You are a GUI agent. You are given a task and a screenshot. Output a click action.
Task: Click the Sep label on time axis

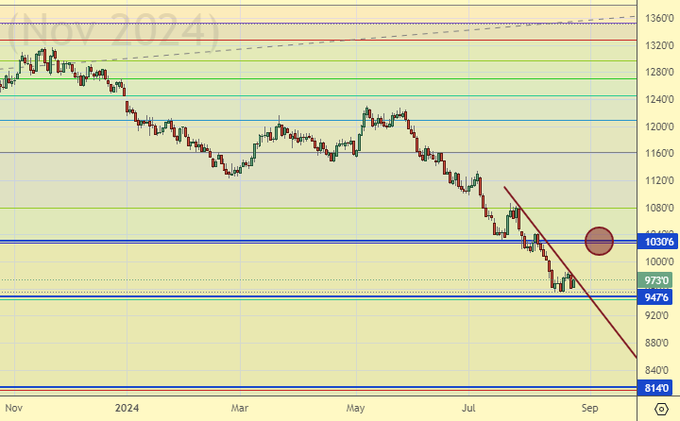pos(590,408)
